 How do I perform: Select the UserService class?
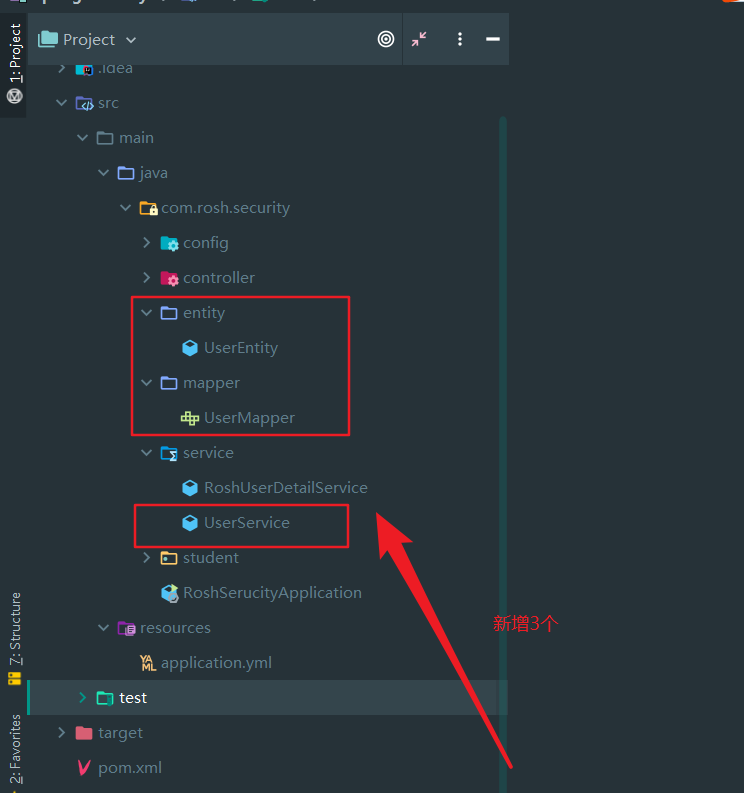(x=247, y=522)
